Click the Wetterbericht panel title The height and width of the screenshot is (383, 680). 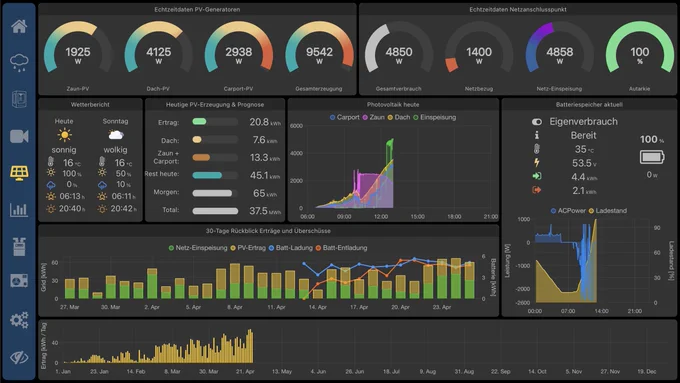(x=90, y=105)
